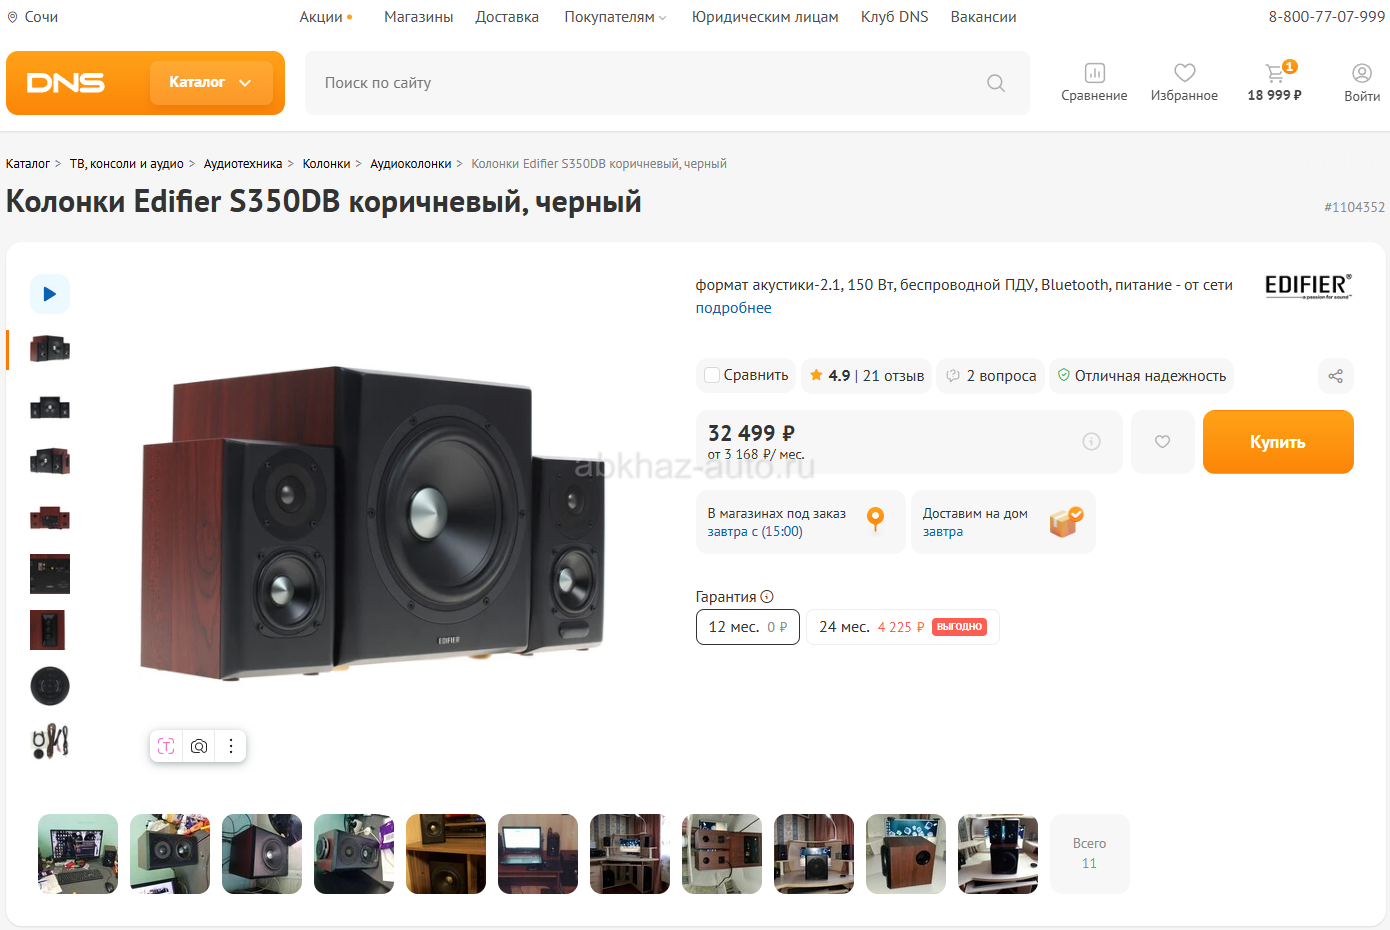The width and height of the screenshot is (1390, 930).
Task: Click the search magnifier icon
Action: [x=996, y=83]
